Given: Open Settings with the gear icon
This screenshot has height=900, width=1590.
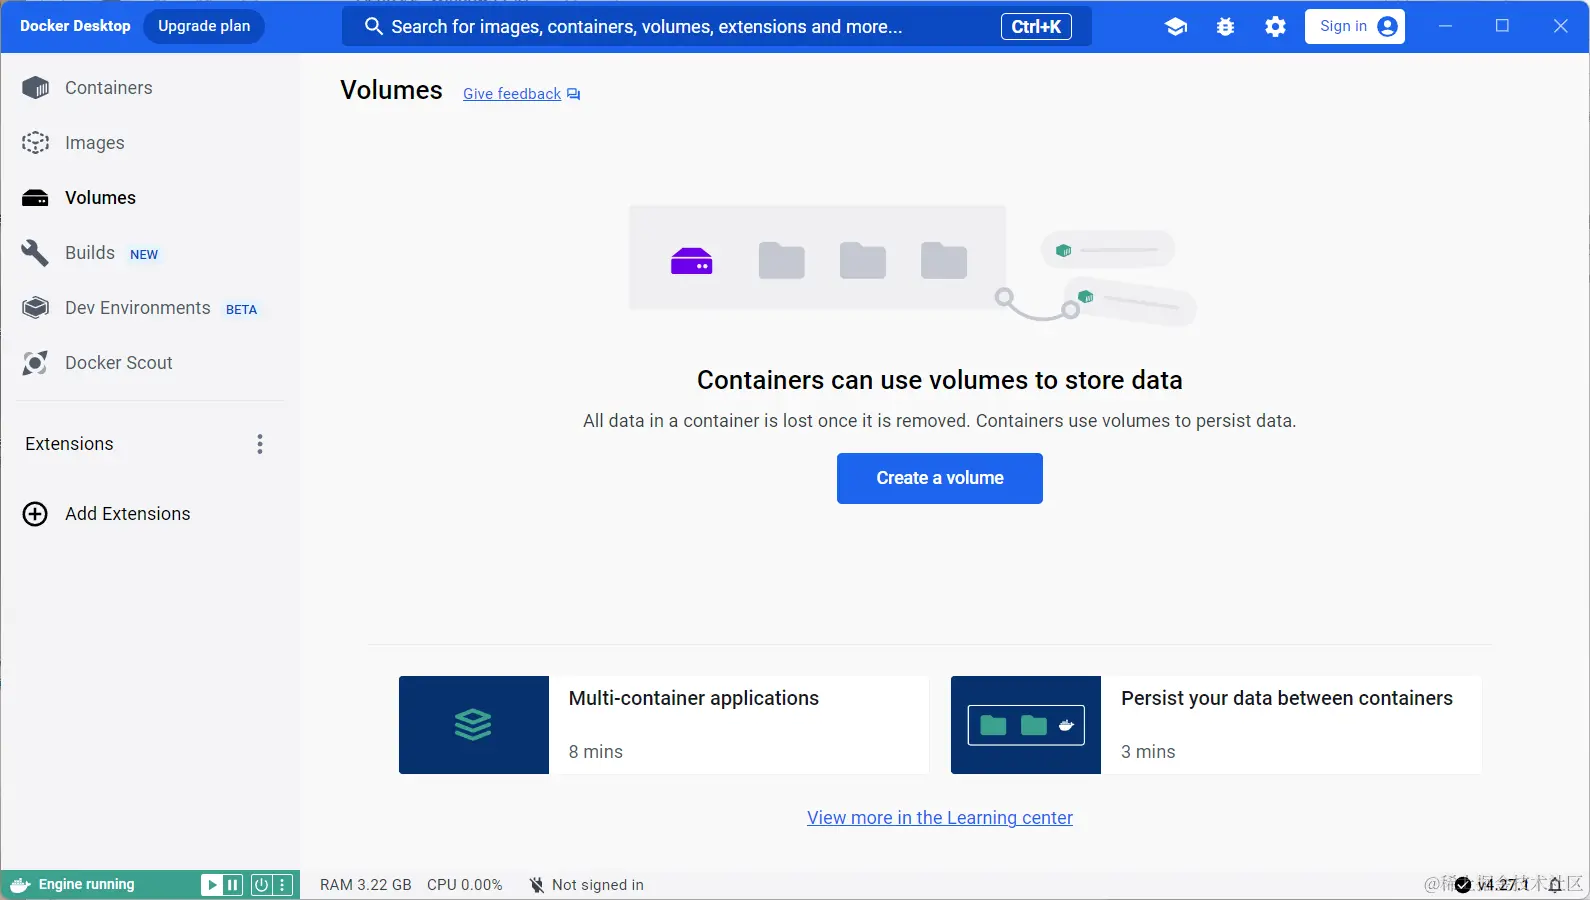Looking at the screenshot, I should [1275, 27].
